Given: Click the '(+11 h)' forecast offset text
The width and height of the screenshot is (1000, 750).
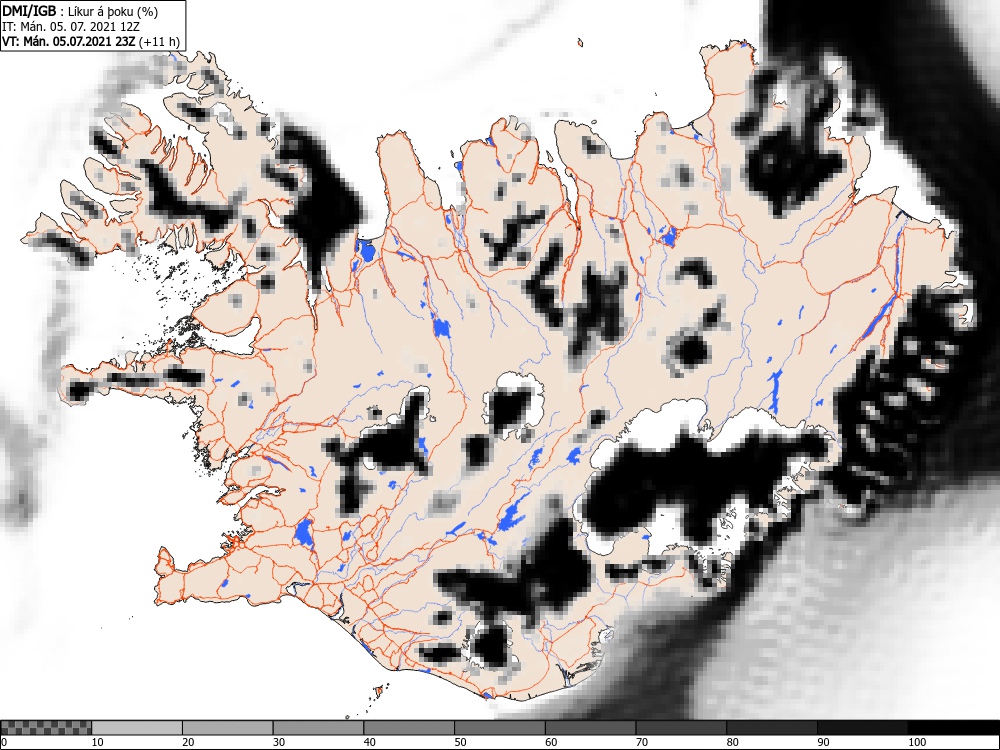Looking at the screenshot, I should pos(159,42).
